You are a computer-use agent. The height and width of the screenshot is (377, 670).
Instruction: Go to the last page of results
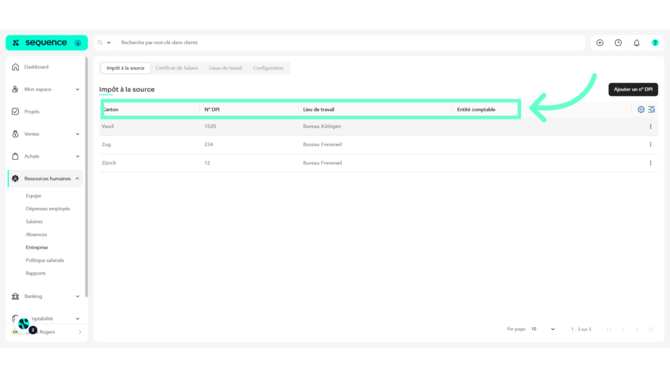coord(651,329)
